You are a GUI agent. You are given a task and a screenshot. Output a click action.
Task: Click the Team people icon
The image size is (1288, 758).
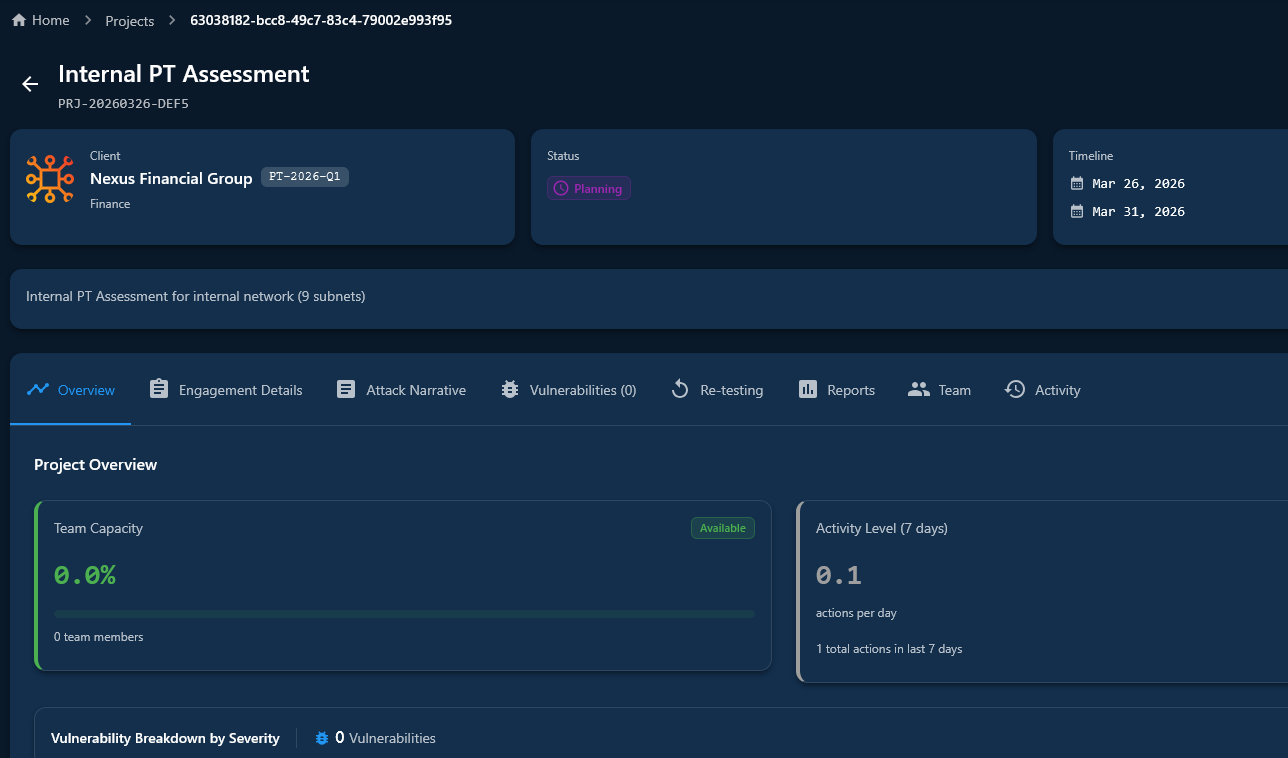point(919,390)
